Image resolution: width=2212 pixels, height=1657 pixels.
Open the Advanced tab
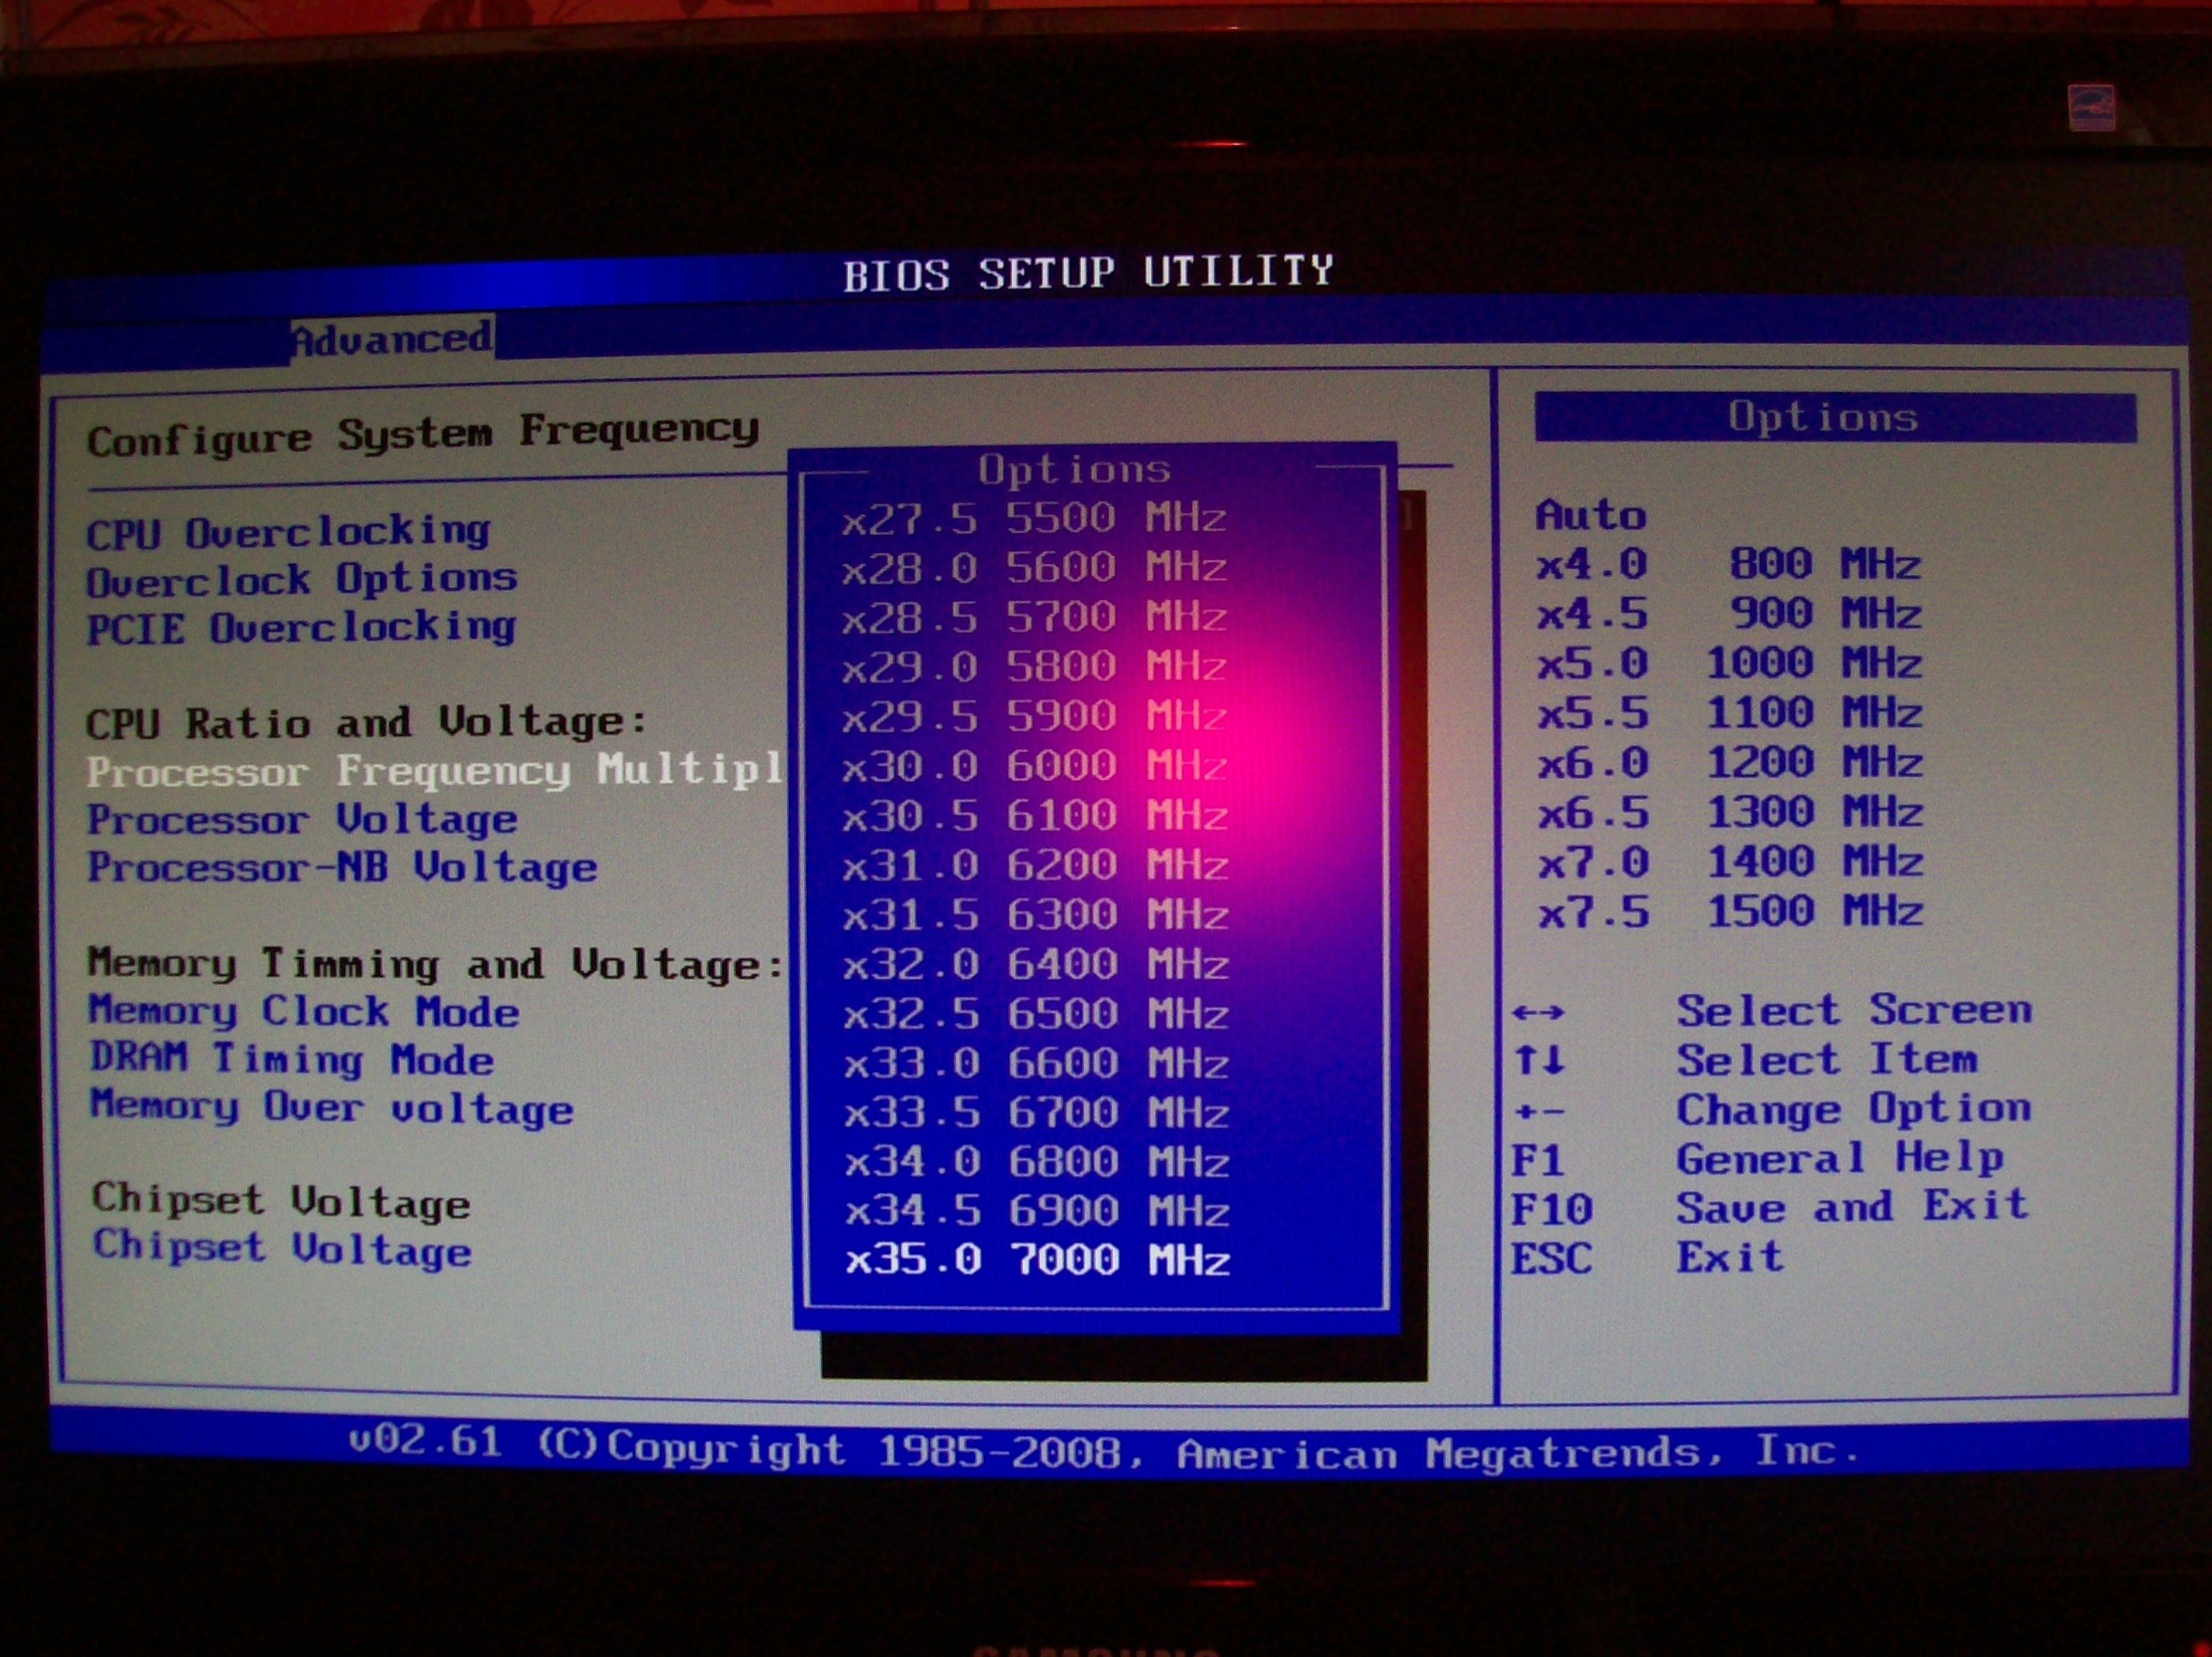392,339
